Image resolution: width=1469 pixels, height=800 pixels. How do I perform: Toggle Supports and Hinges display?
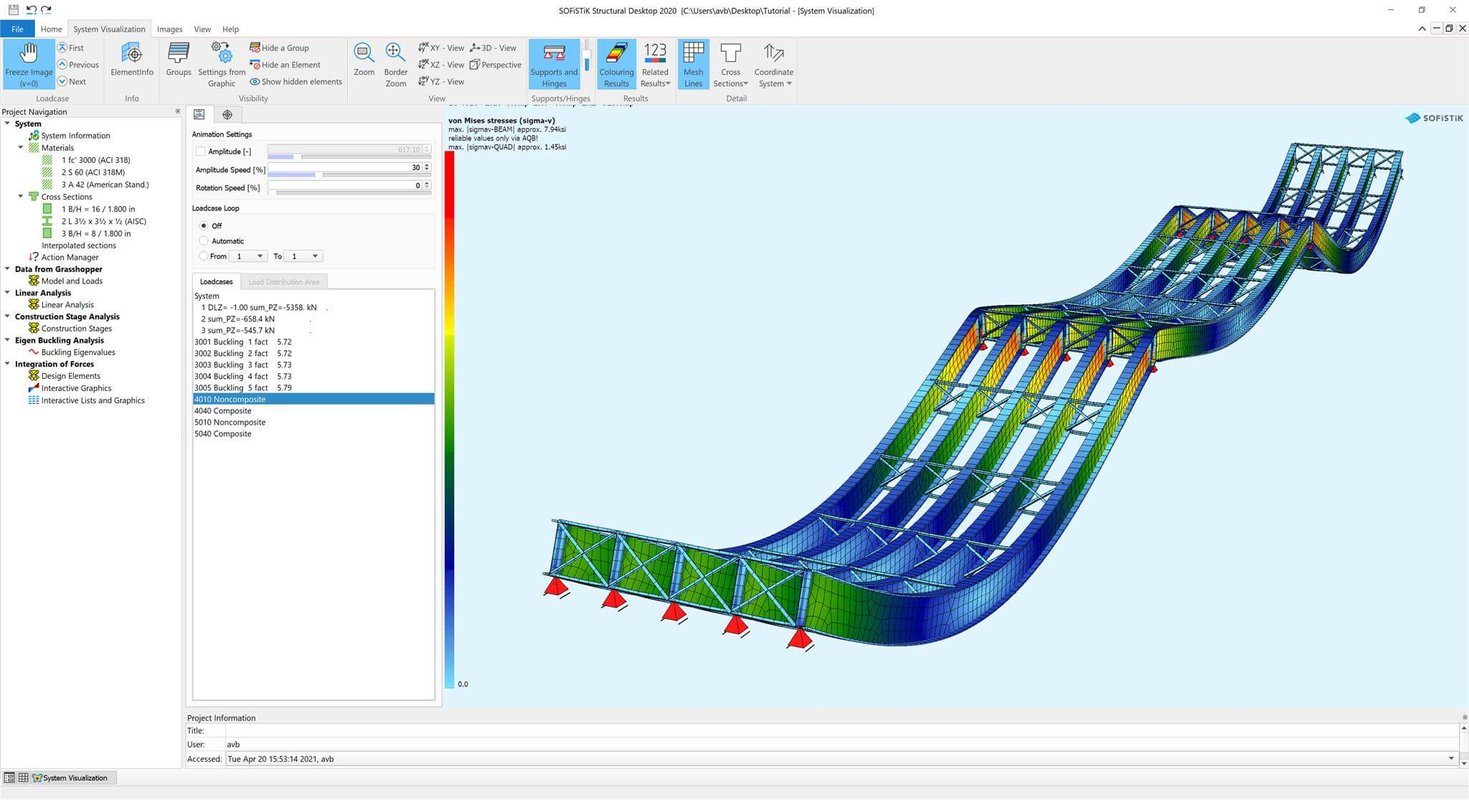coord(554,65)
